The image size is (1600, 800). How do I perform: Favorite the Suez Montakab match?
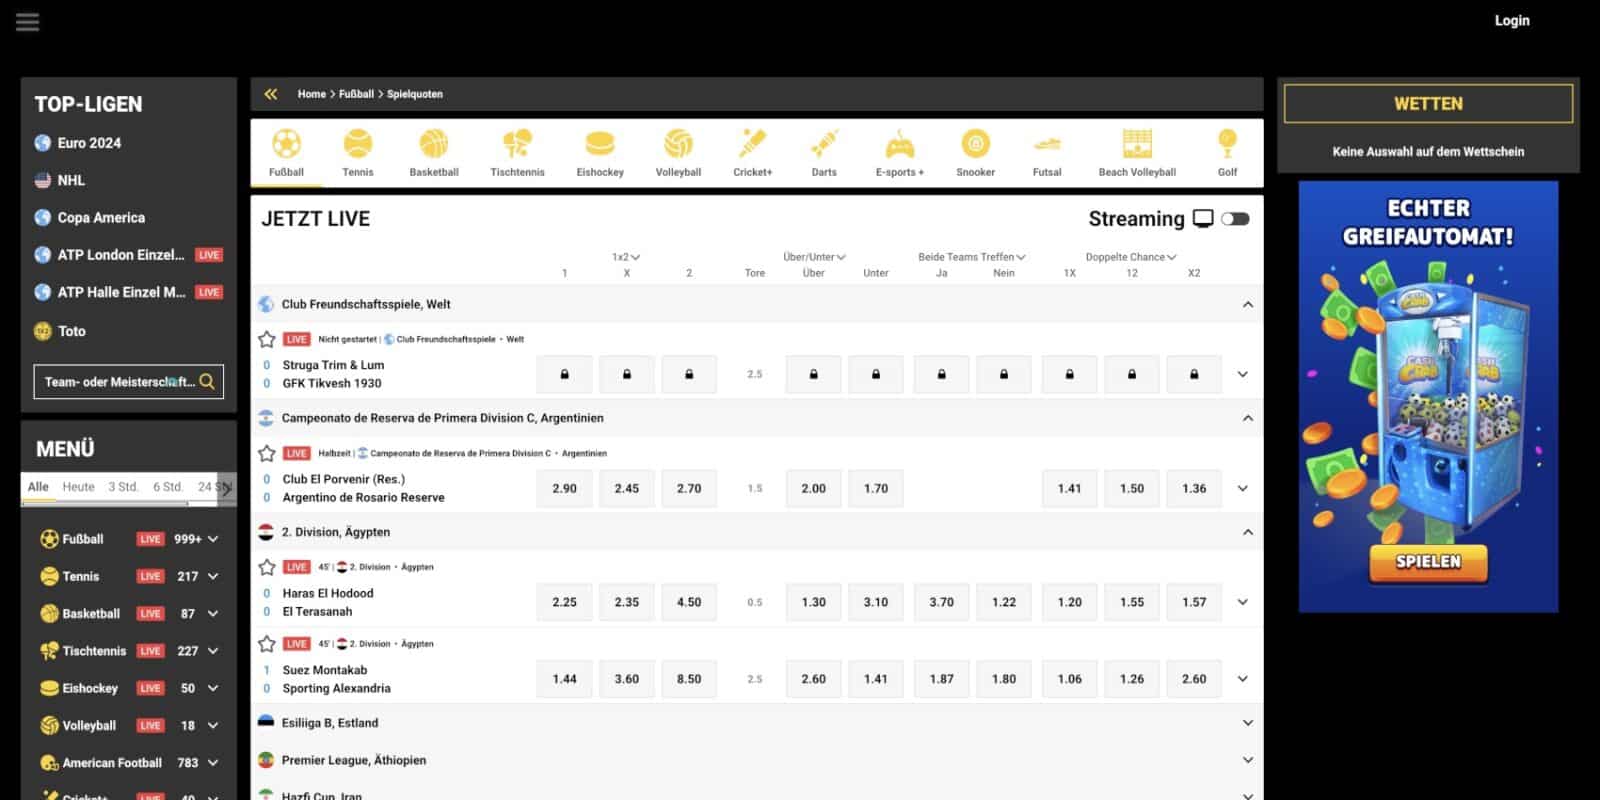[267, 644]
